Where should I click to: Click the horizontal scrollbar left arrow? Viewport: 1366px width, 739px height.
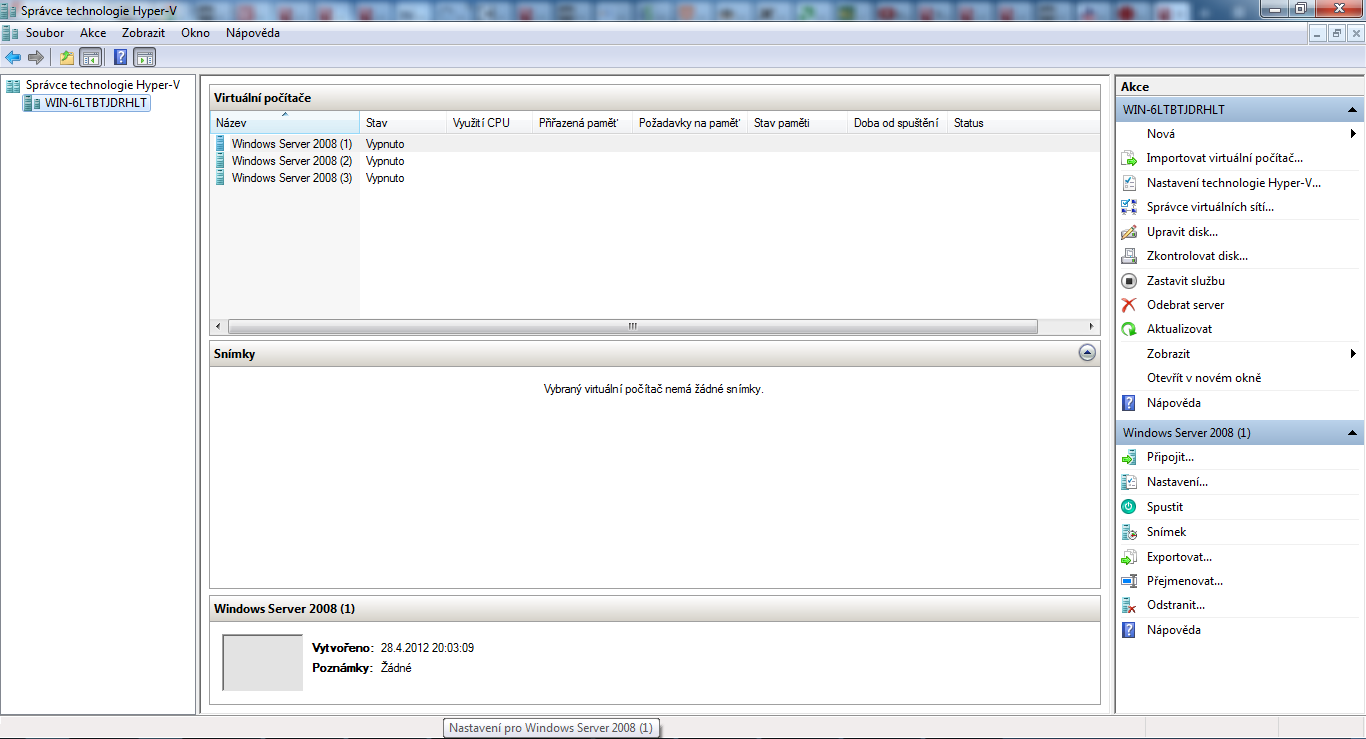(218, 327)
